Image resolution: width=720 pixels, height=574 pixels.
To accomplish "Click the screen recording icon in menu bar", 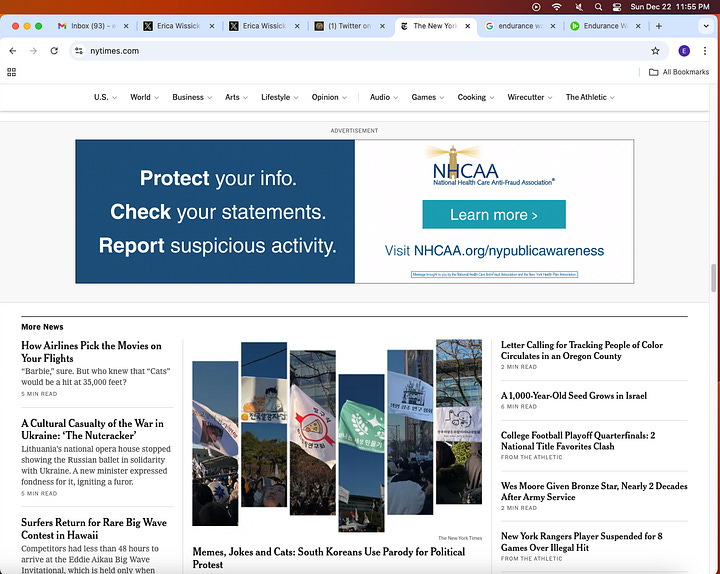I will click(536, 7).
